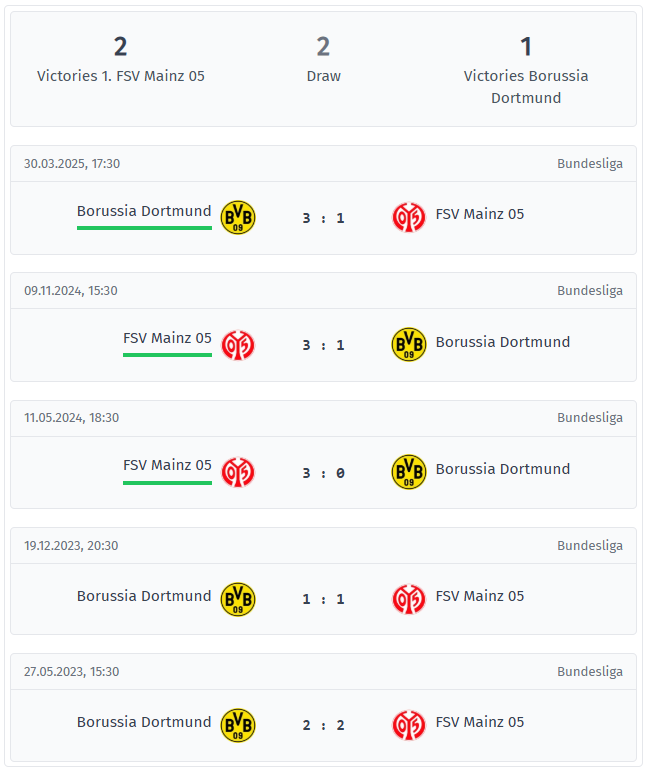
Task: Click the BVB logo in 30.03.2025 match
Action: (238, 217)
